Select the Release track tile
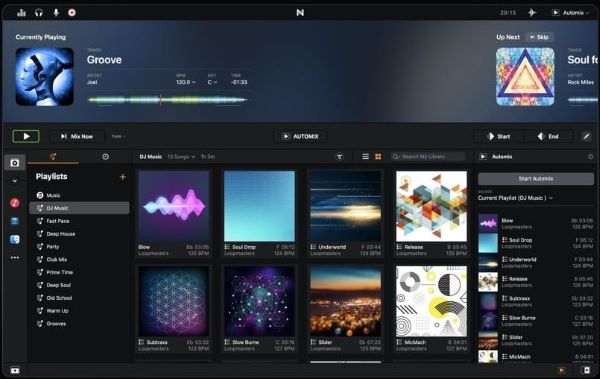Image resolution: width=600 pixels, height=379 pixels. click(431, 214)
